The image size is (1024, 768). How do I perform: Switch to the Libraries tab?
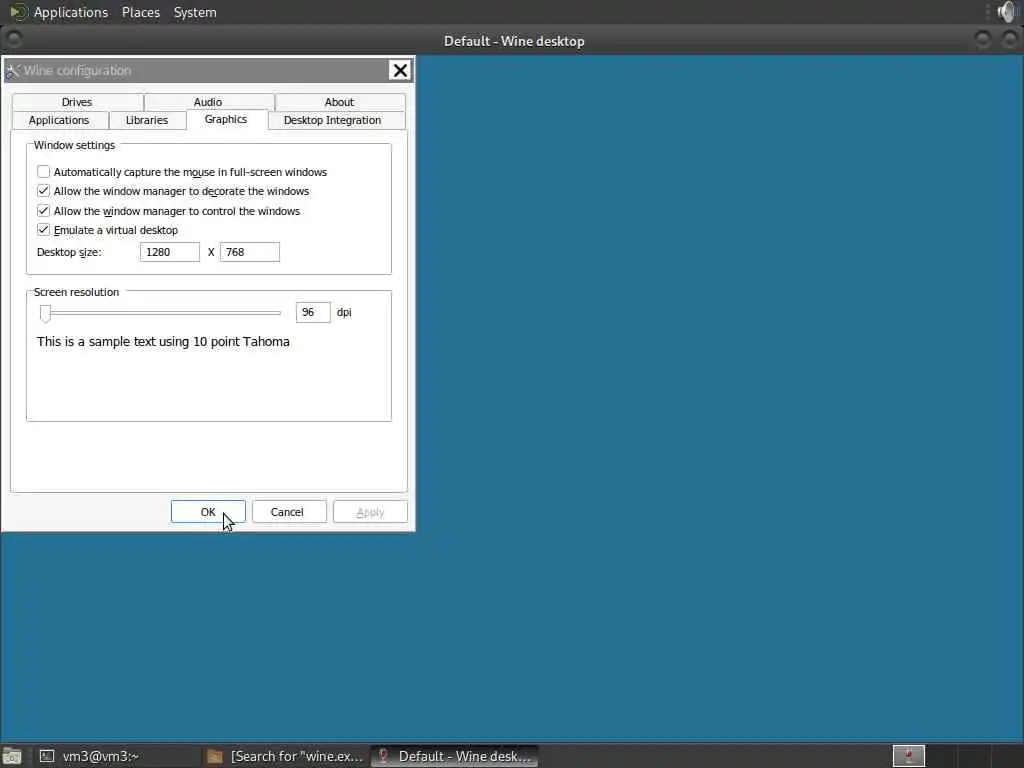147,120
